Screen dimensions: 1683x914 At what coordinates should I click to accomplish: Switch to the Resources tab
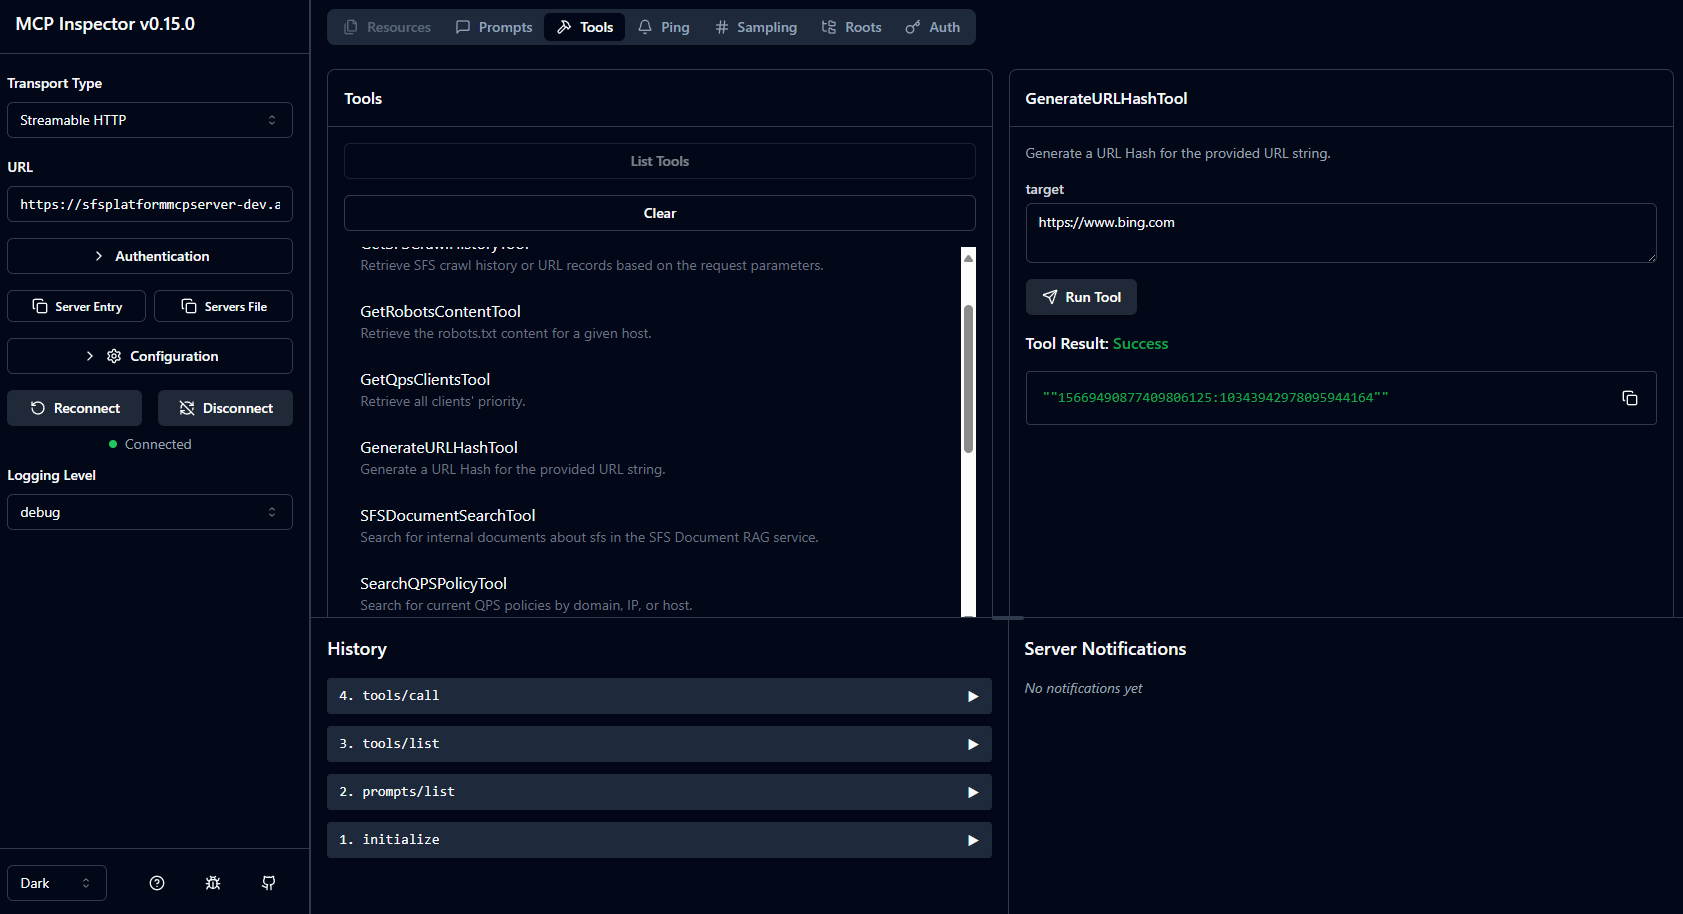pos(387,27)
